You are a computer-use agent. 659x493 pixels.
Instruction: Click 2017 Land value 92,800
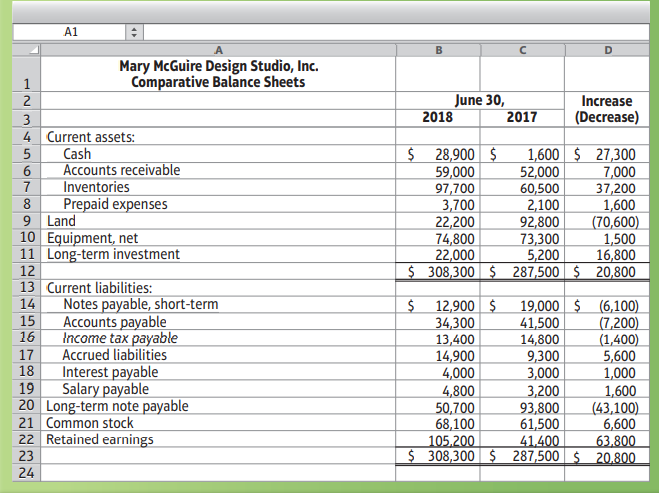(x=540, y=221)
